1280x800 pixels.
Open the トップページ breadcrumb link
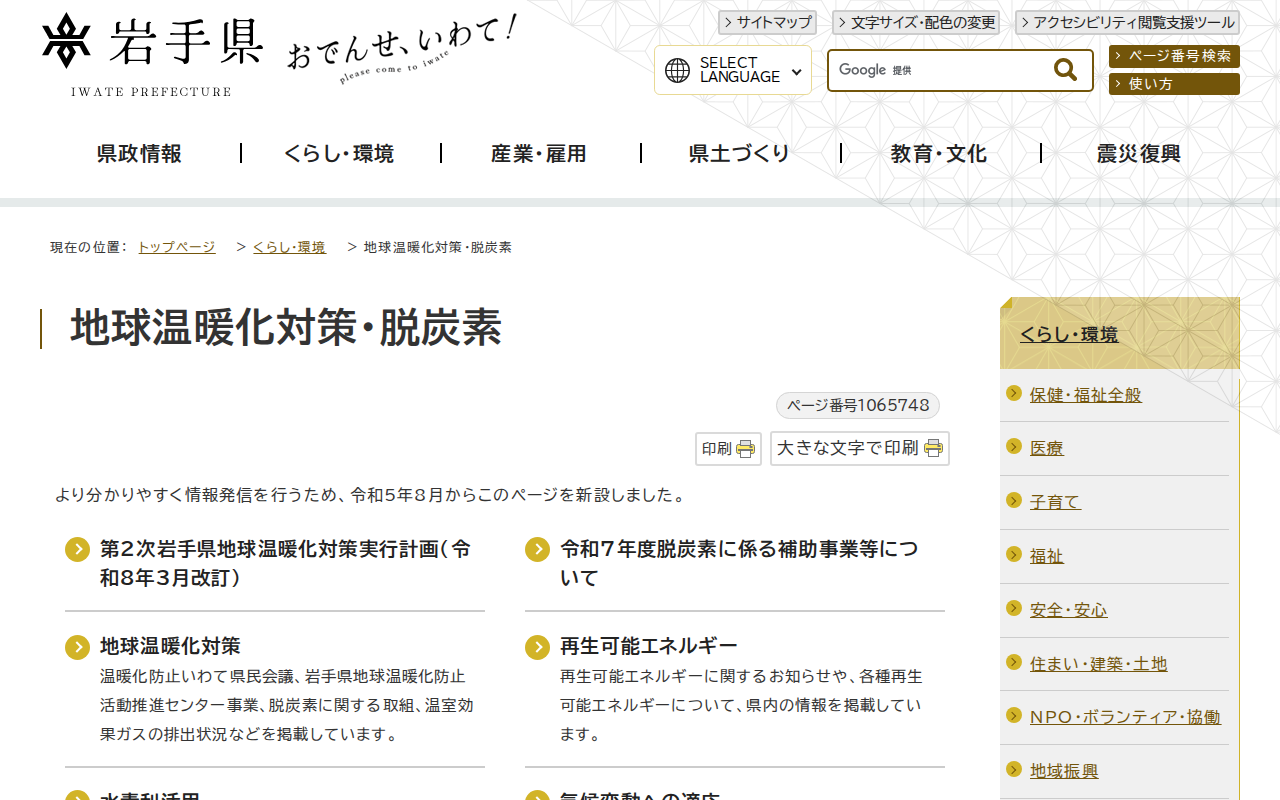(x=176, y=246)
